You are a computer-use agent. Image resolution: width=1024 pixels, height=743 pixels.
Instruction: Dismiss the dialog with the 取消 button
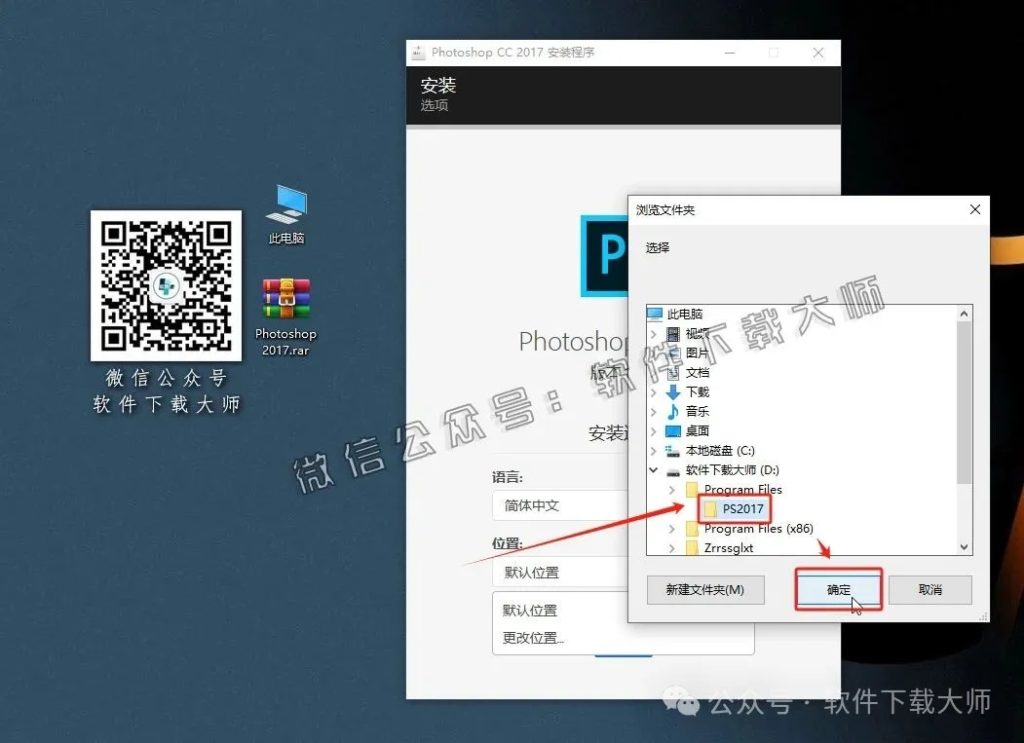pyautogui.click(x=930, y=590)
